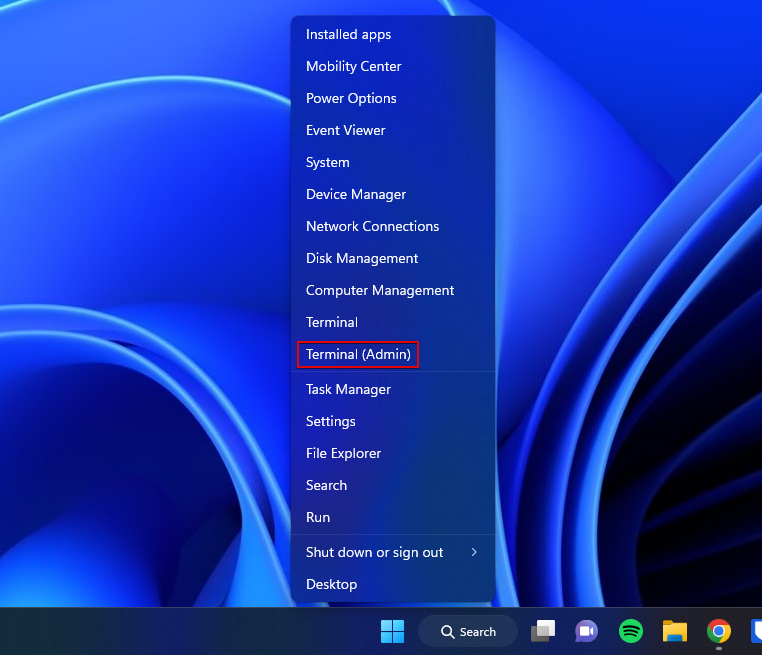Expand Shut down or sign out submenu

tap(393, 552)
